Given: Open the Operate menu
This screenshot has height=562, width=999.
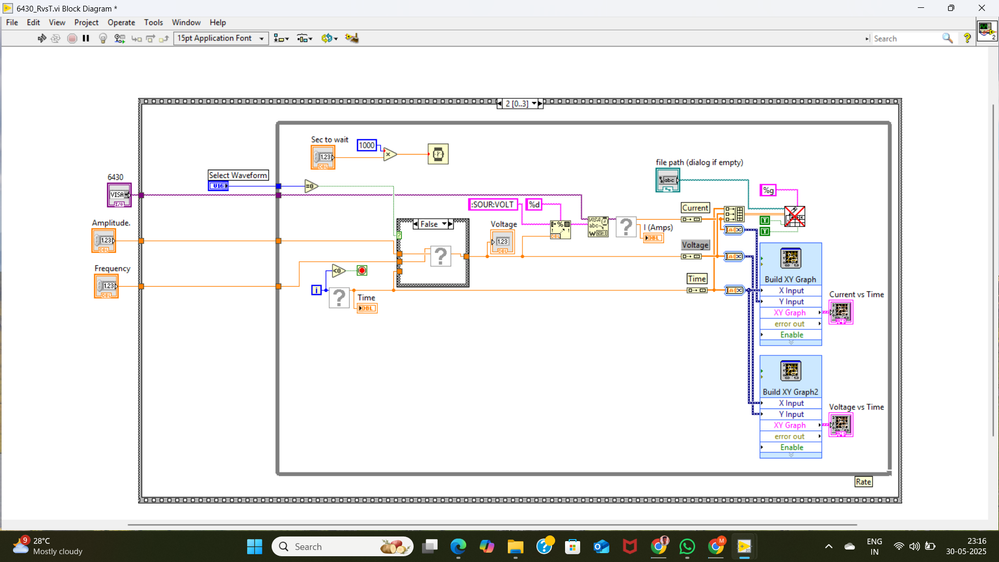Looking at the screenshot, I should click(x=121, y=22).
